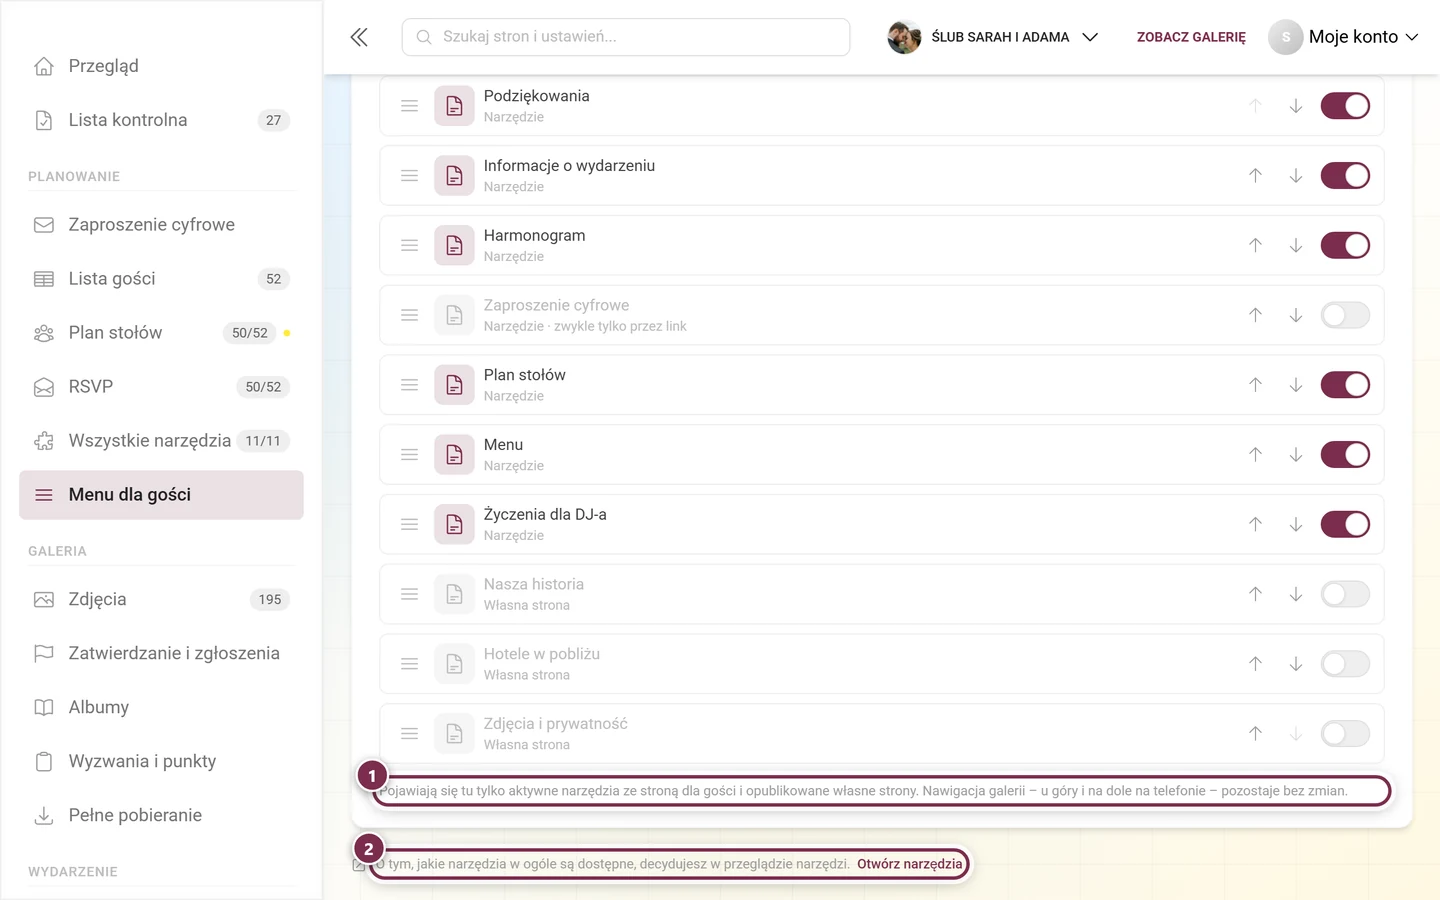Move Życzenia dla DJ-a down with arrow
Viewport: 1440px width, 900px height.
1295,525
